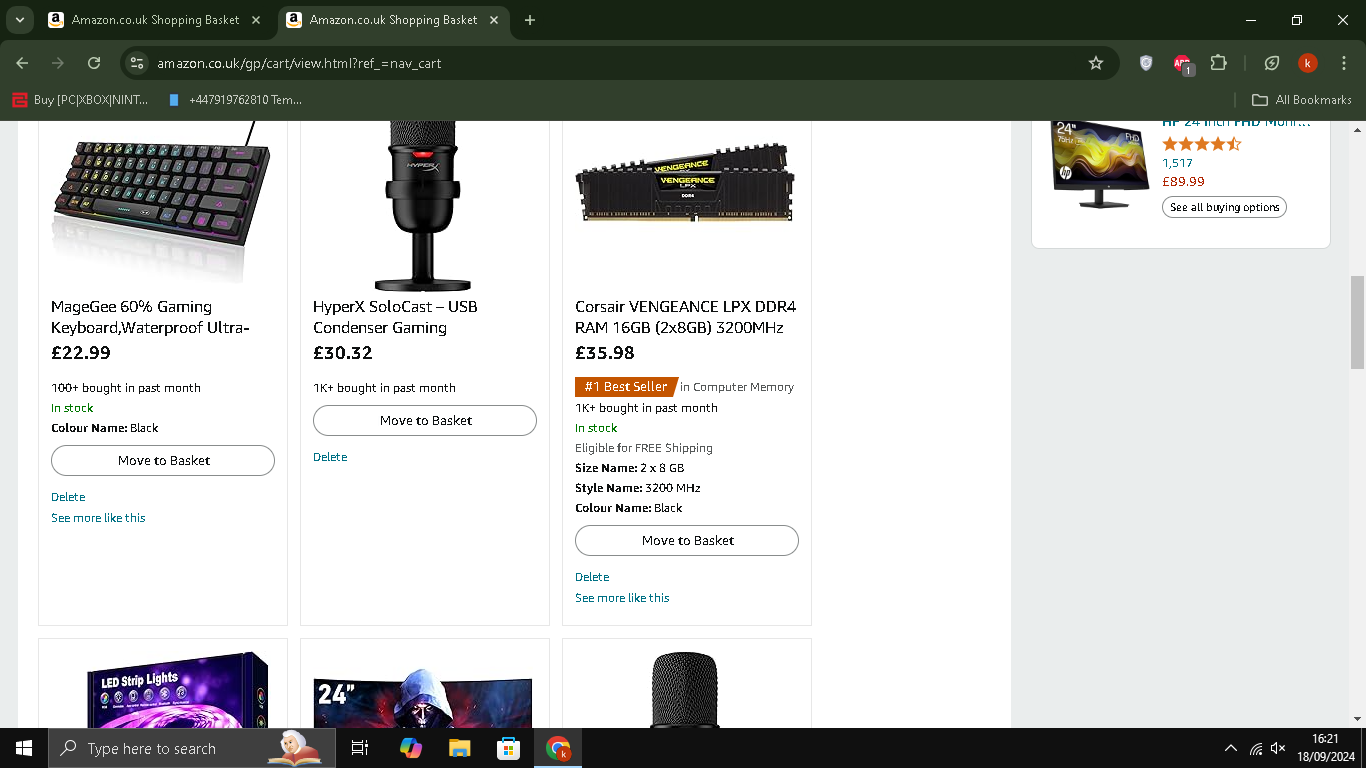Open the HP monitor star rating
The image size is (1366, 768).
[1201, 144]
